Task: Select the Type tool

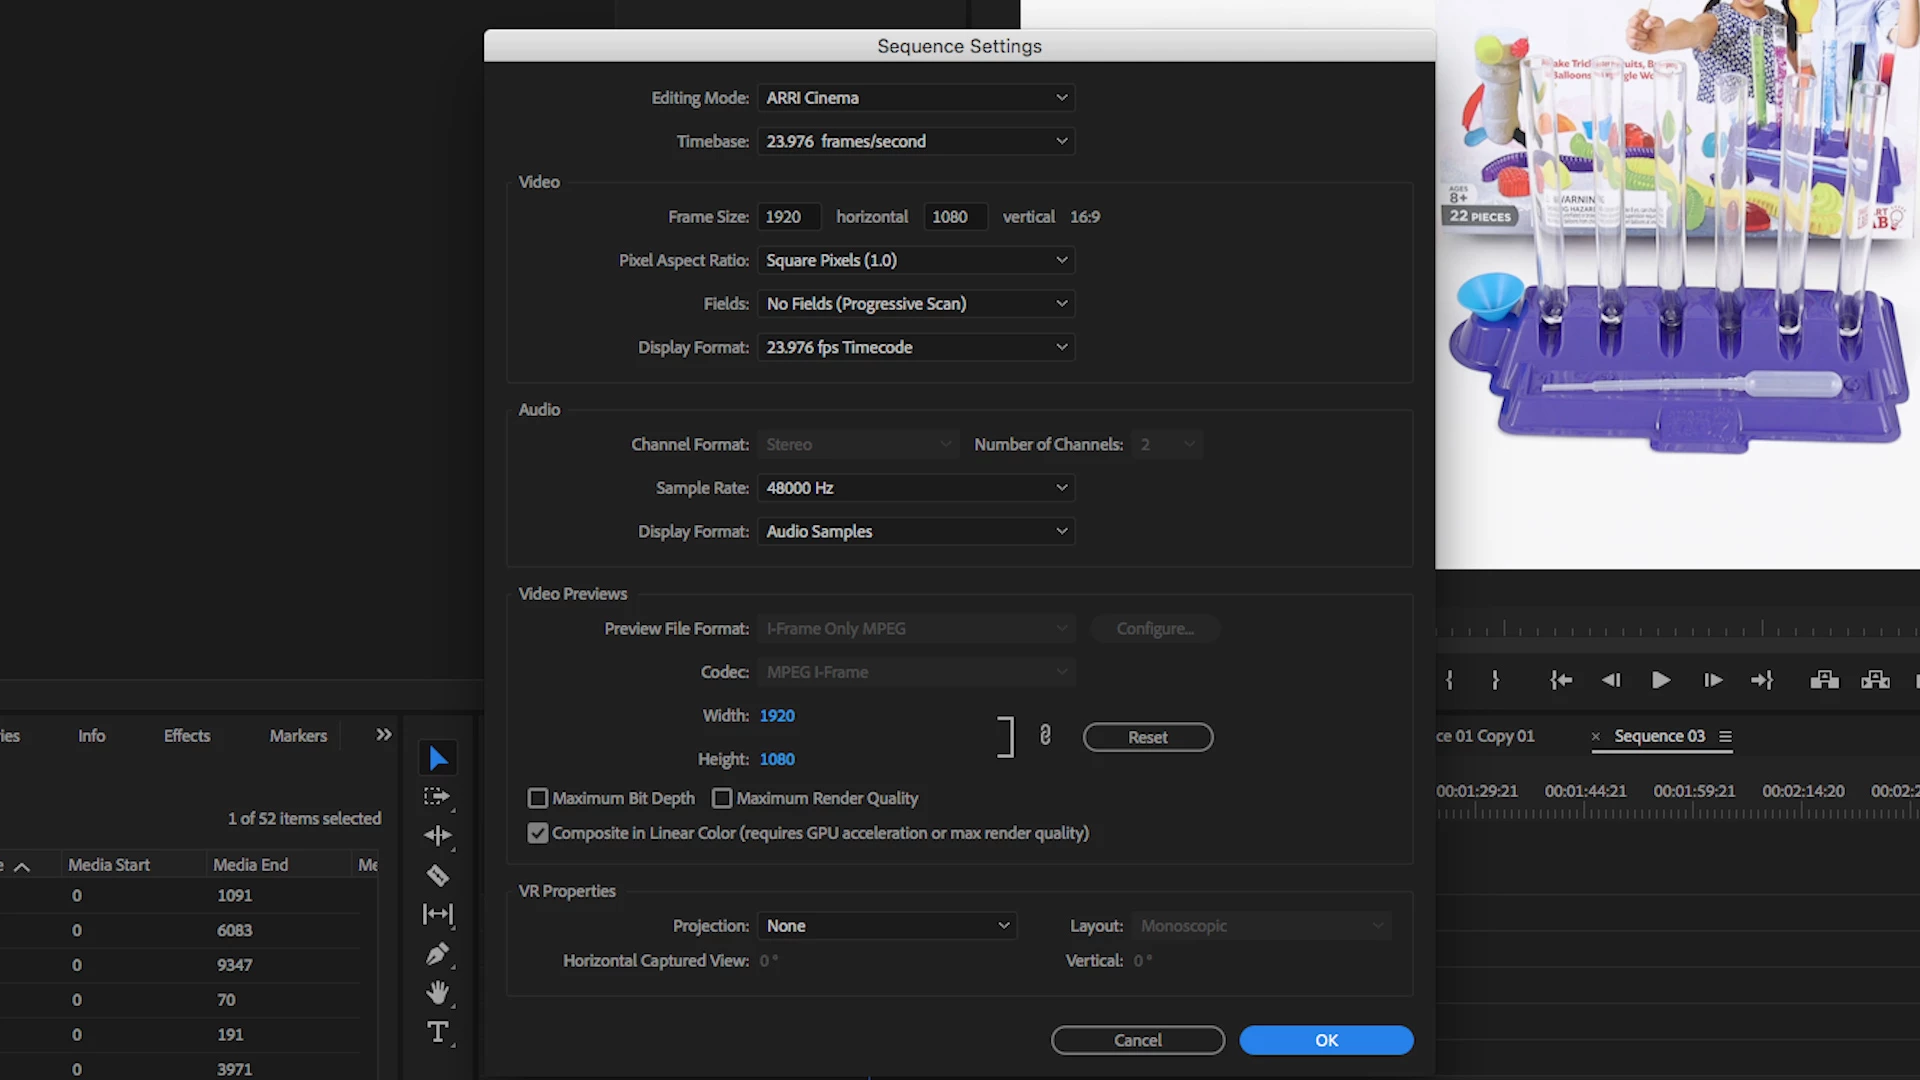Action: (x=437, y=1032)
